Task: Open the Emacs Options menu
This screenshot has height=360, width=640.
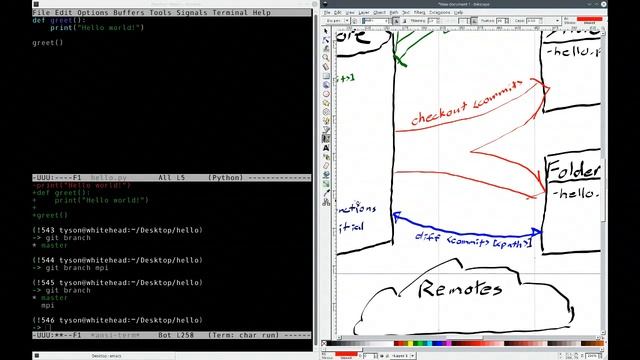Action: click(93, 13)
